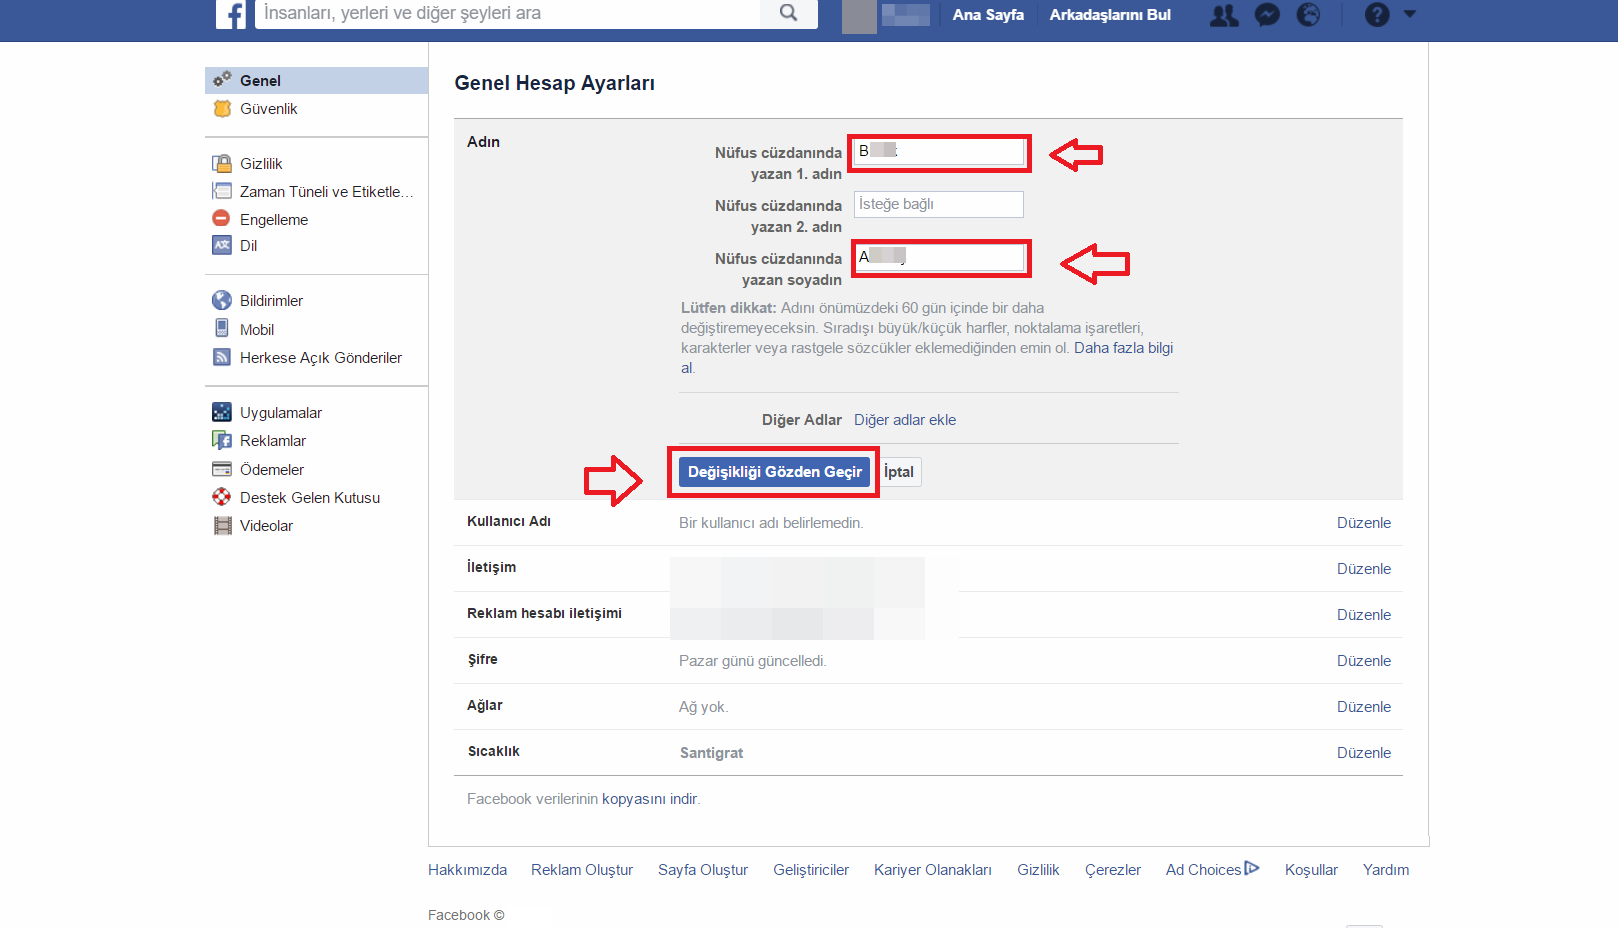Viewport: 1618px width, 928px height.
Task: Focus the Facebook search input field
Action: pos(507,13)
